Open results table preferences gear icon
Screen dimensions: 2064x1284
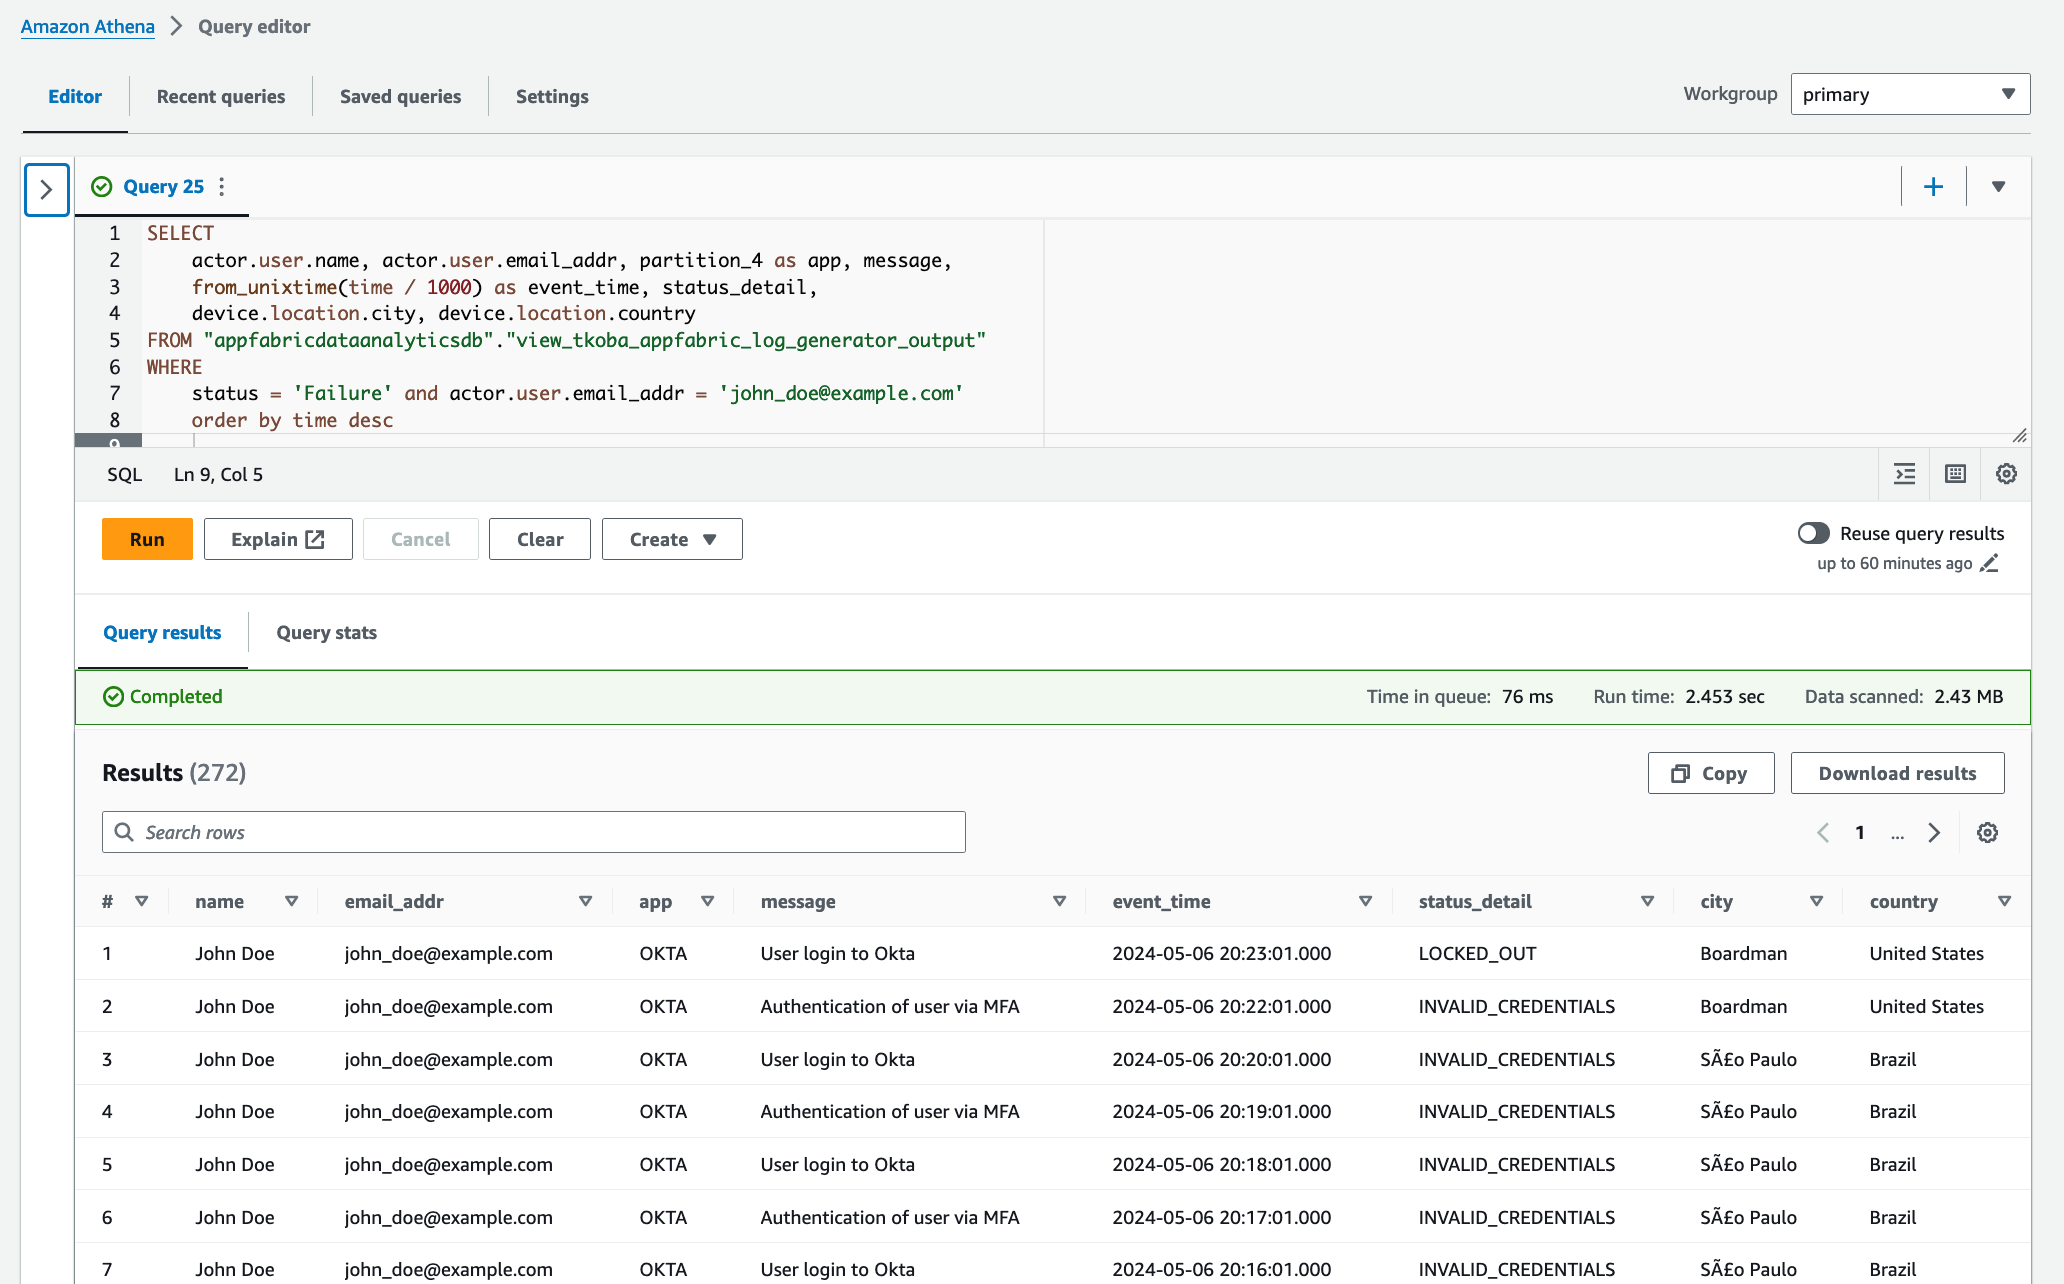coord(1987,833)
